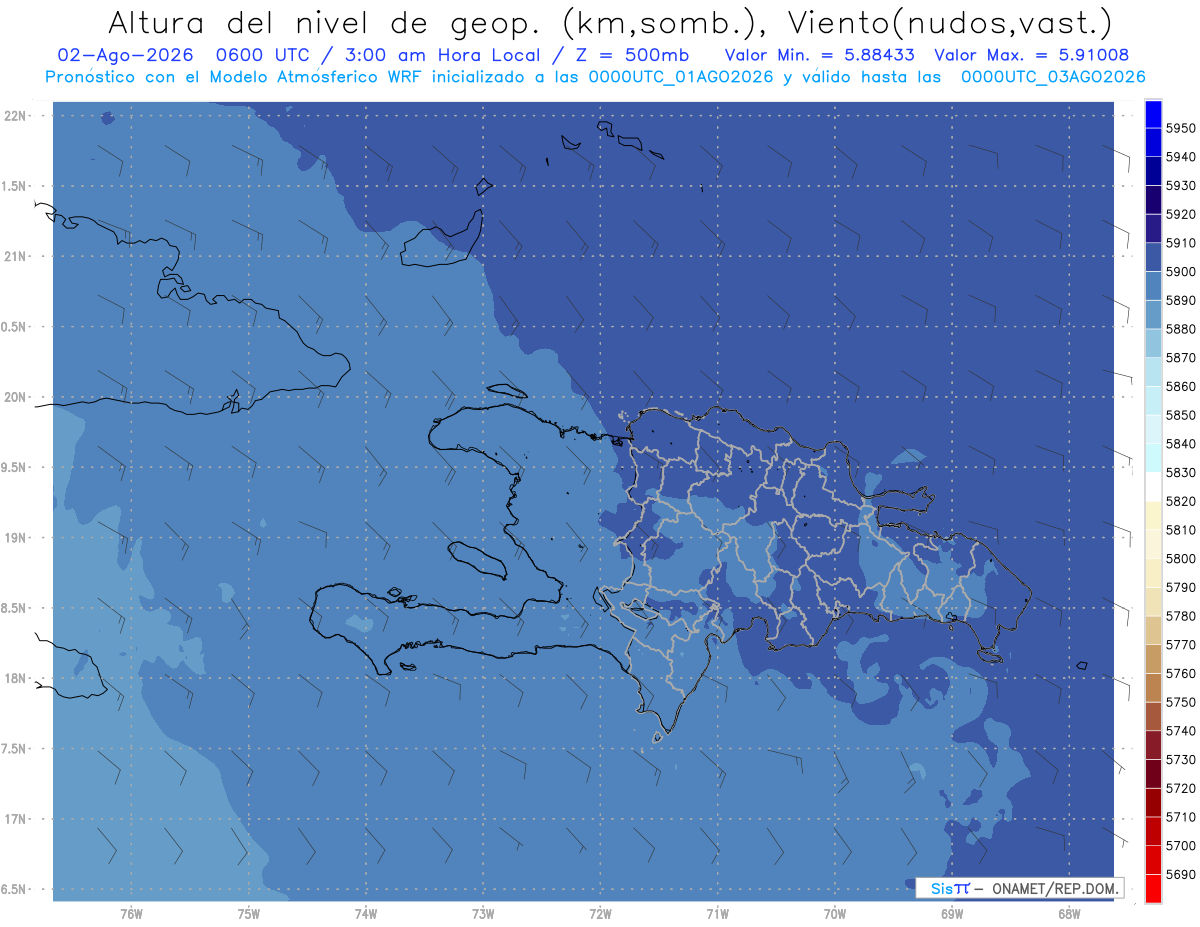Select the valid-until stamp "0000UTC_03AGO2026"
The image size is (1200, 927).
(x=1053, y=76)
